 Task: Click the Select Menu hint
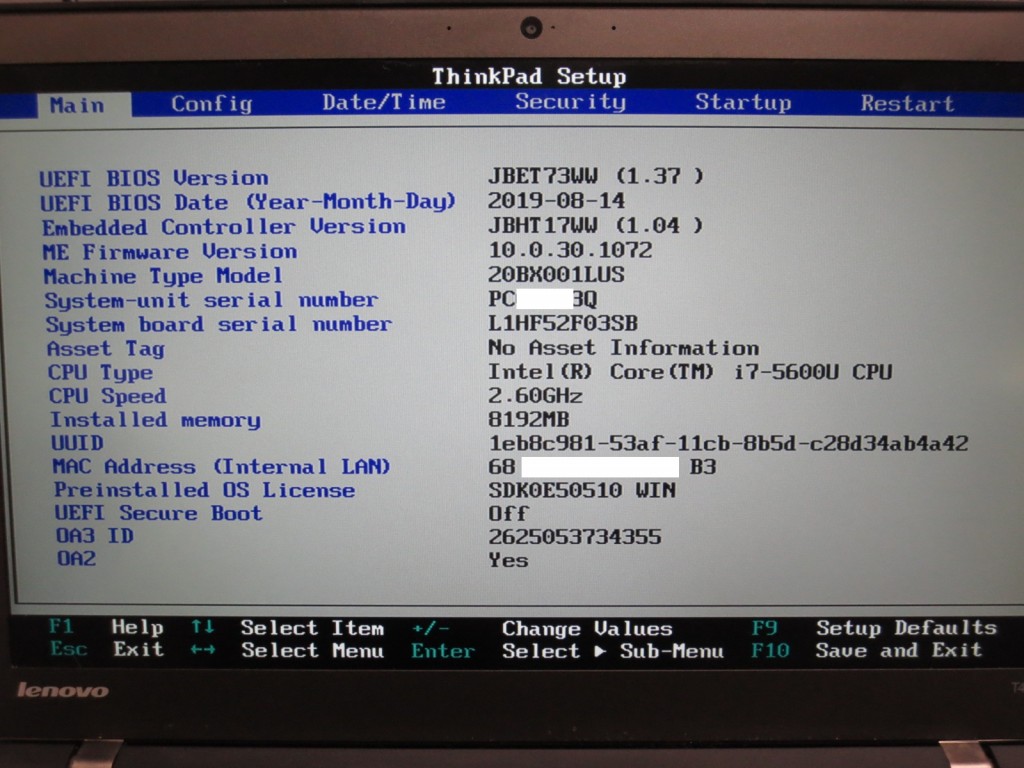312,650
